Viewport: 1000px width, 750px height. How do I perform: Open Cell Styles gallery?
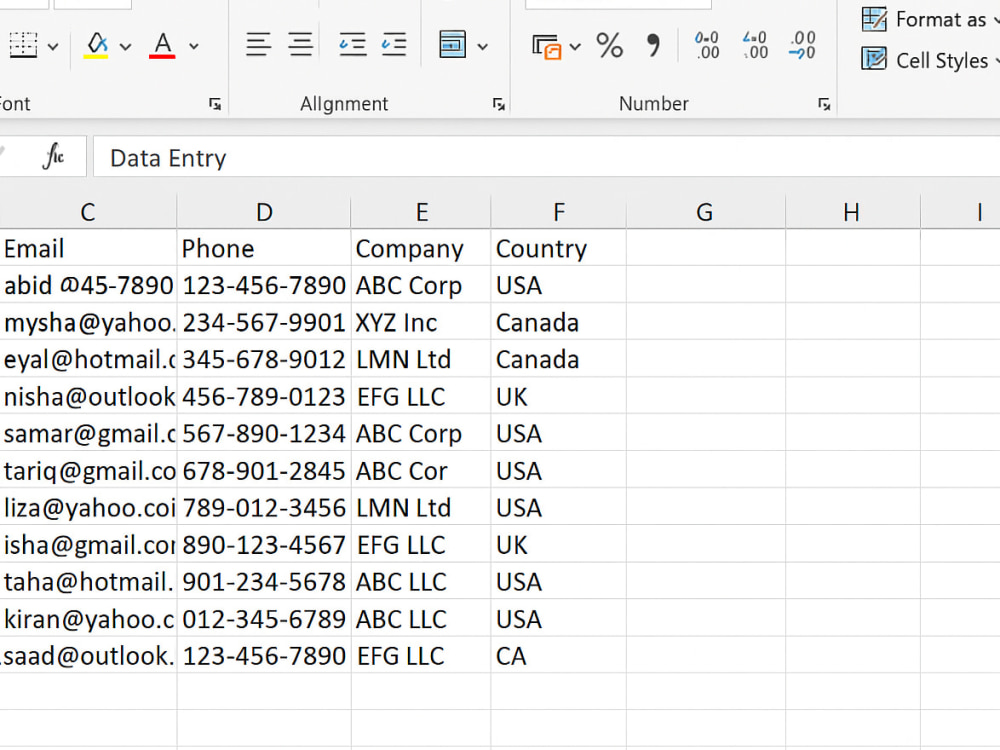point(928,60)
